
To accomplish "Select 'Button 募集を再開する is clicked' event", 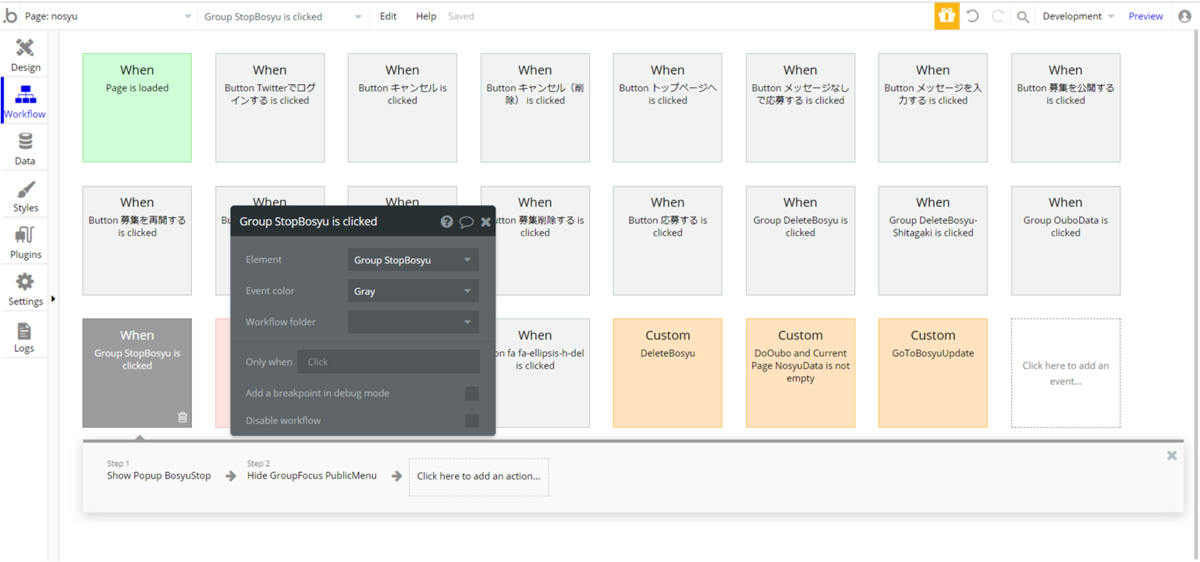I will pos(137,240).
